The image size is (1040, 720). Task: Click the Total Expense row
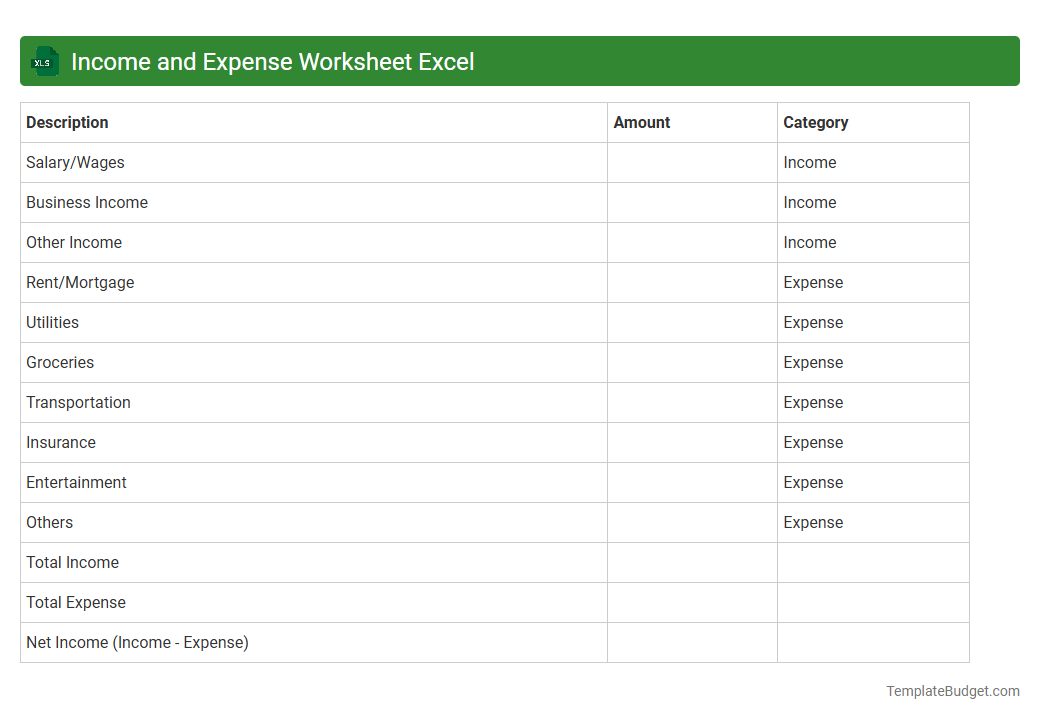point(76,602)
